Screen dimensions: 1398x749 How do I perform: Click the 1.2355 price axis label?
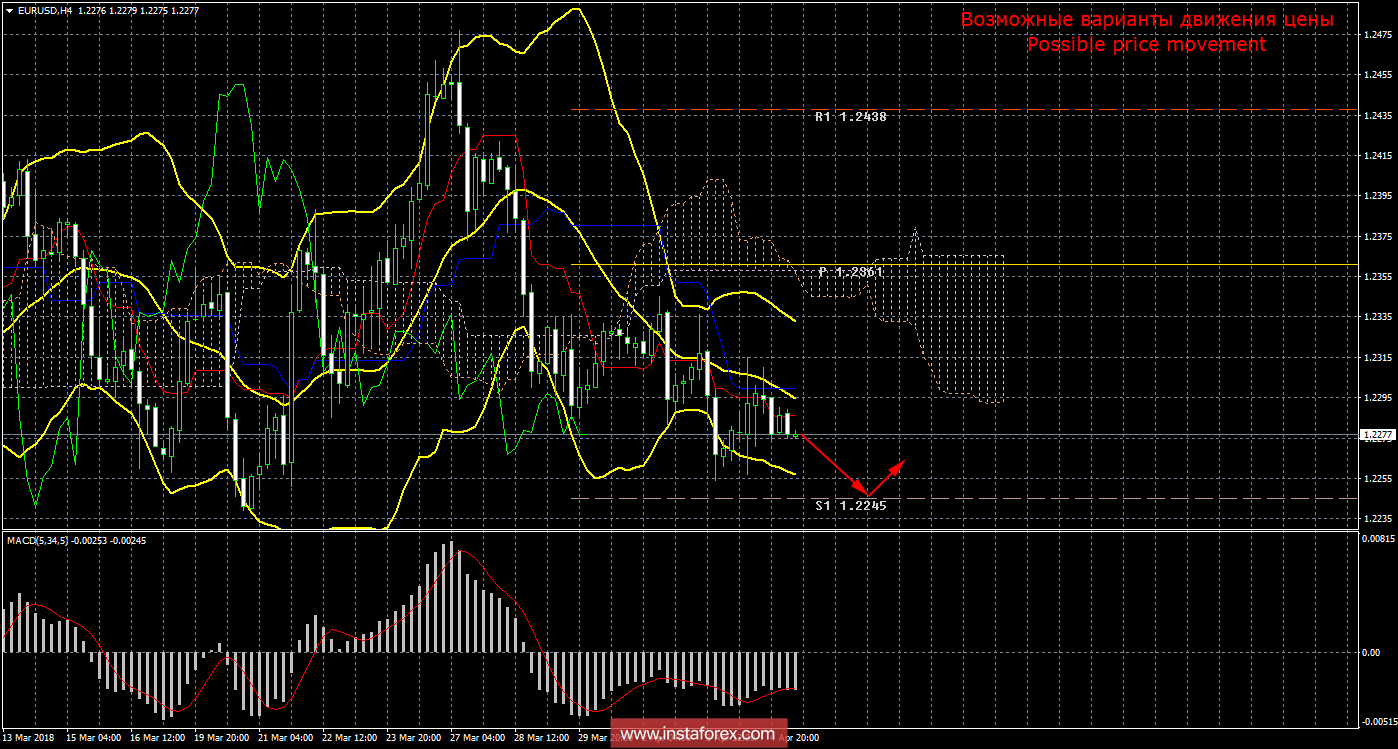[x=1378, y=277]
